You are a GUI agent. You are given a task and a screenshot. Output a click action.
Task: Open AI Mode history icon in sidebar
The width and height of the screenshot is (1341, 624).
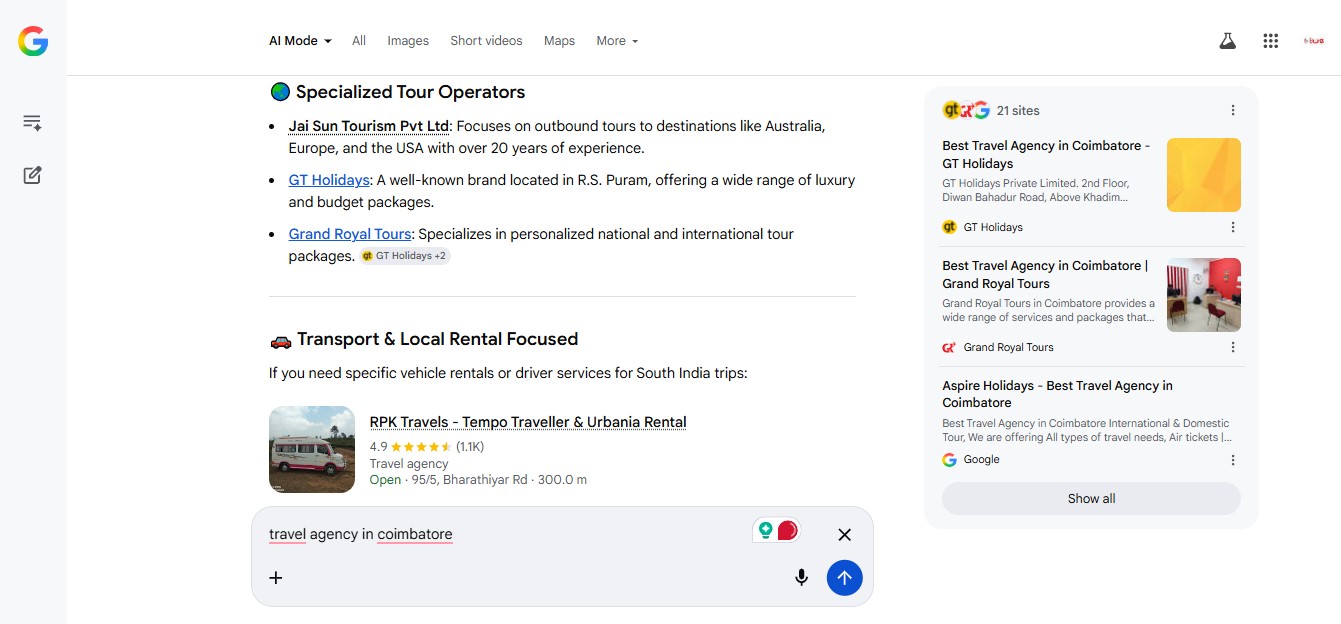[32, 123]
